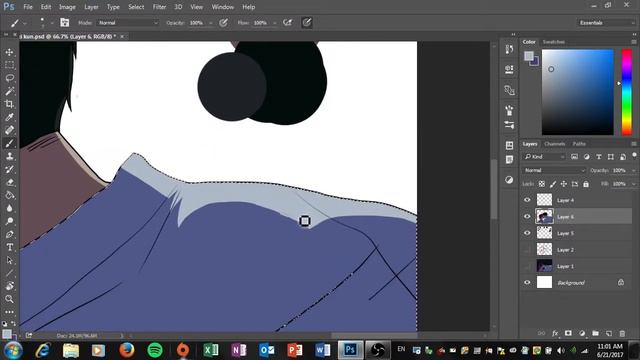Select the Rectangular Marquee tool

click(9, 65)
